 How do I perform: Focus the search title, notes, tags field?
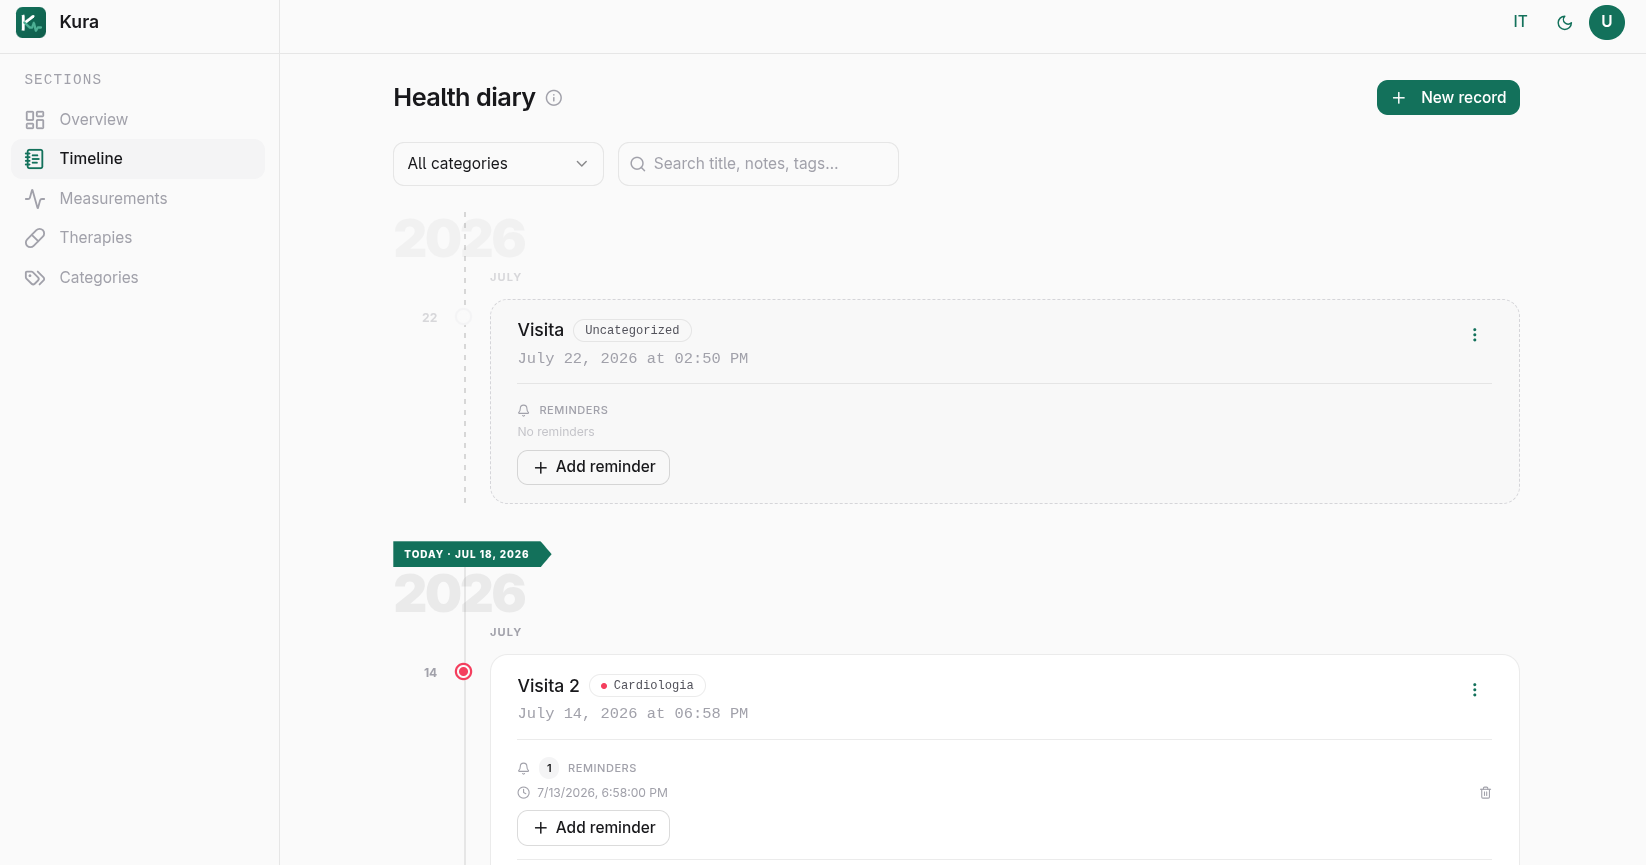point(758,164)
